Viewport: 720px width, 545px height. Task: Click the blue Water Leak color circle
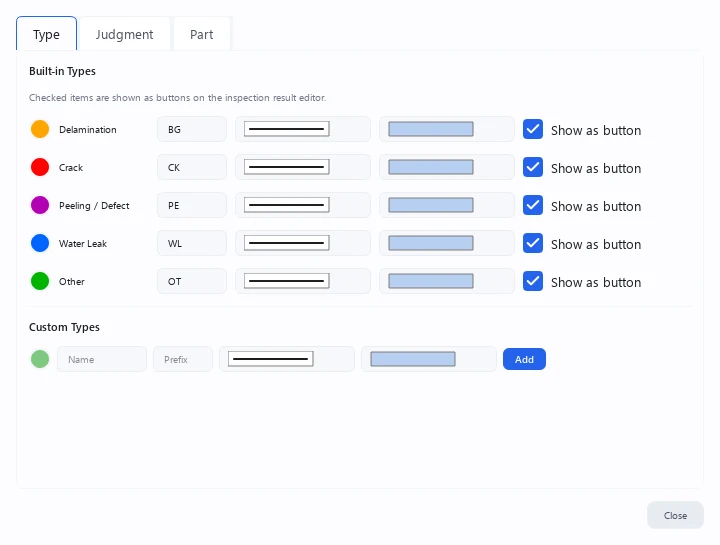(x=40, y=243)
